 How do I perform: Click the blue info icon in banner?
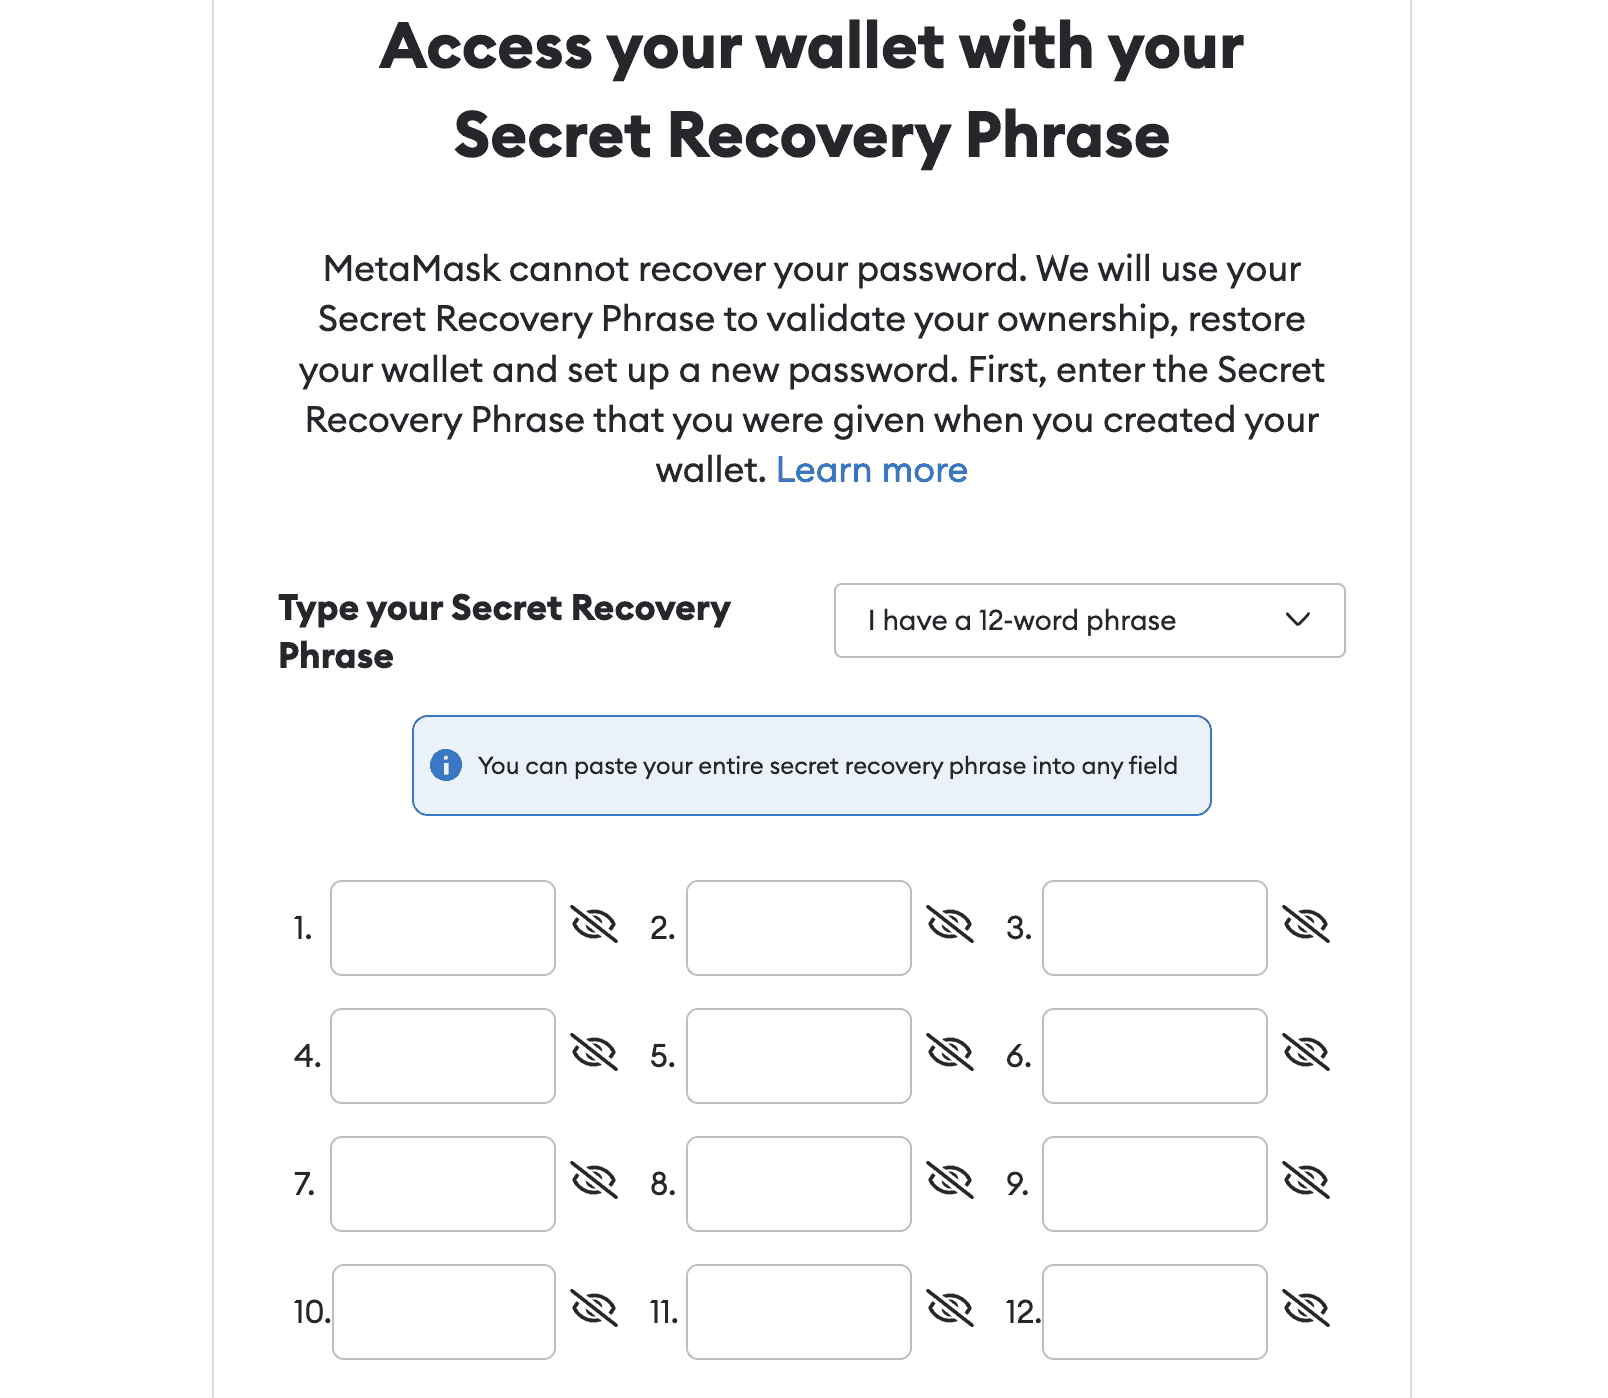[446, 765]
